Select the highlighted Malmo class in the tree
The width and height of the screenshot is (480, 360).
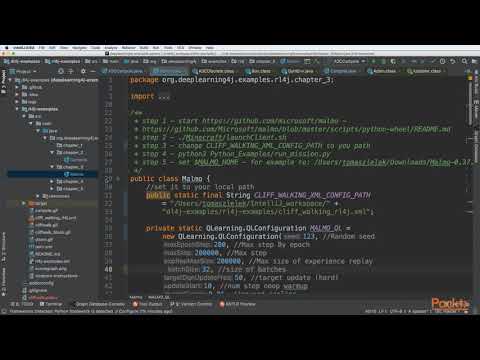coord(52,174)
